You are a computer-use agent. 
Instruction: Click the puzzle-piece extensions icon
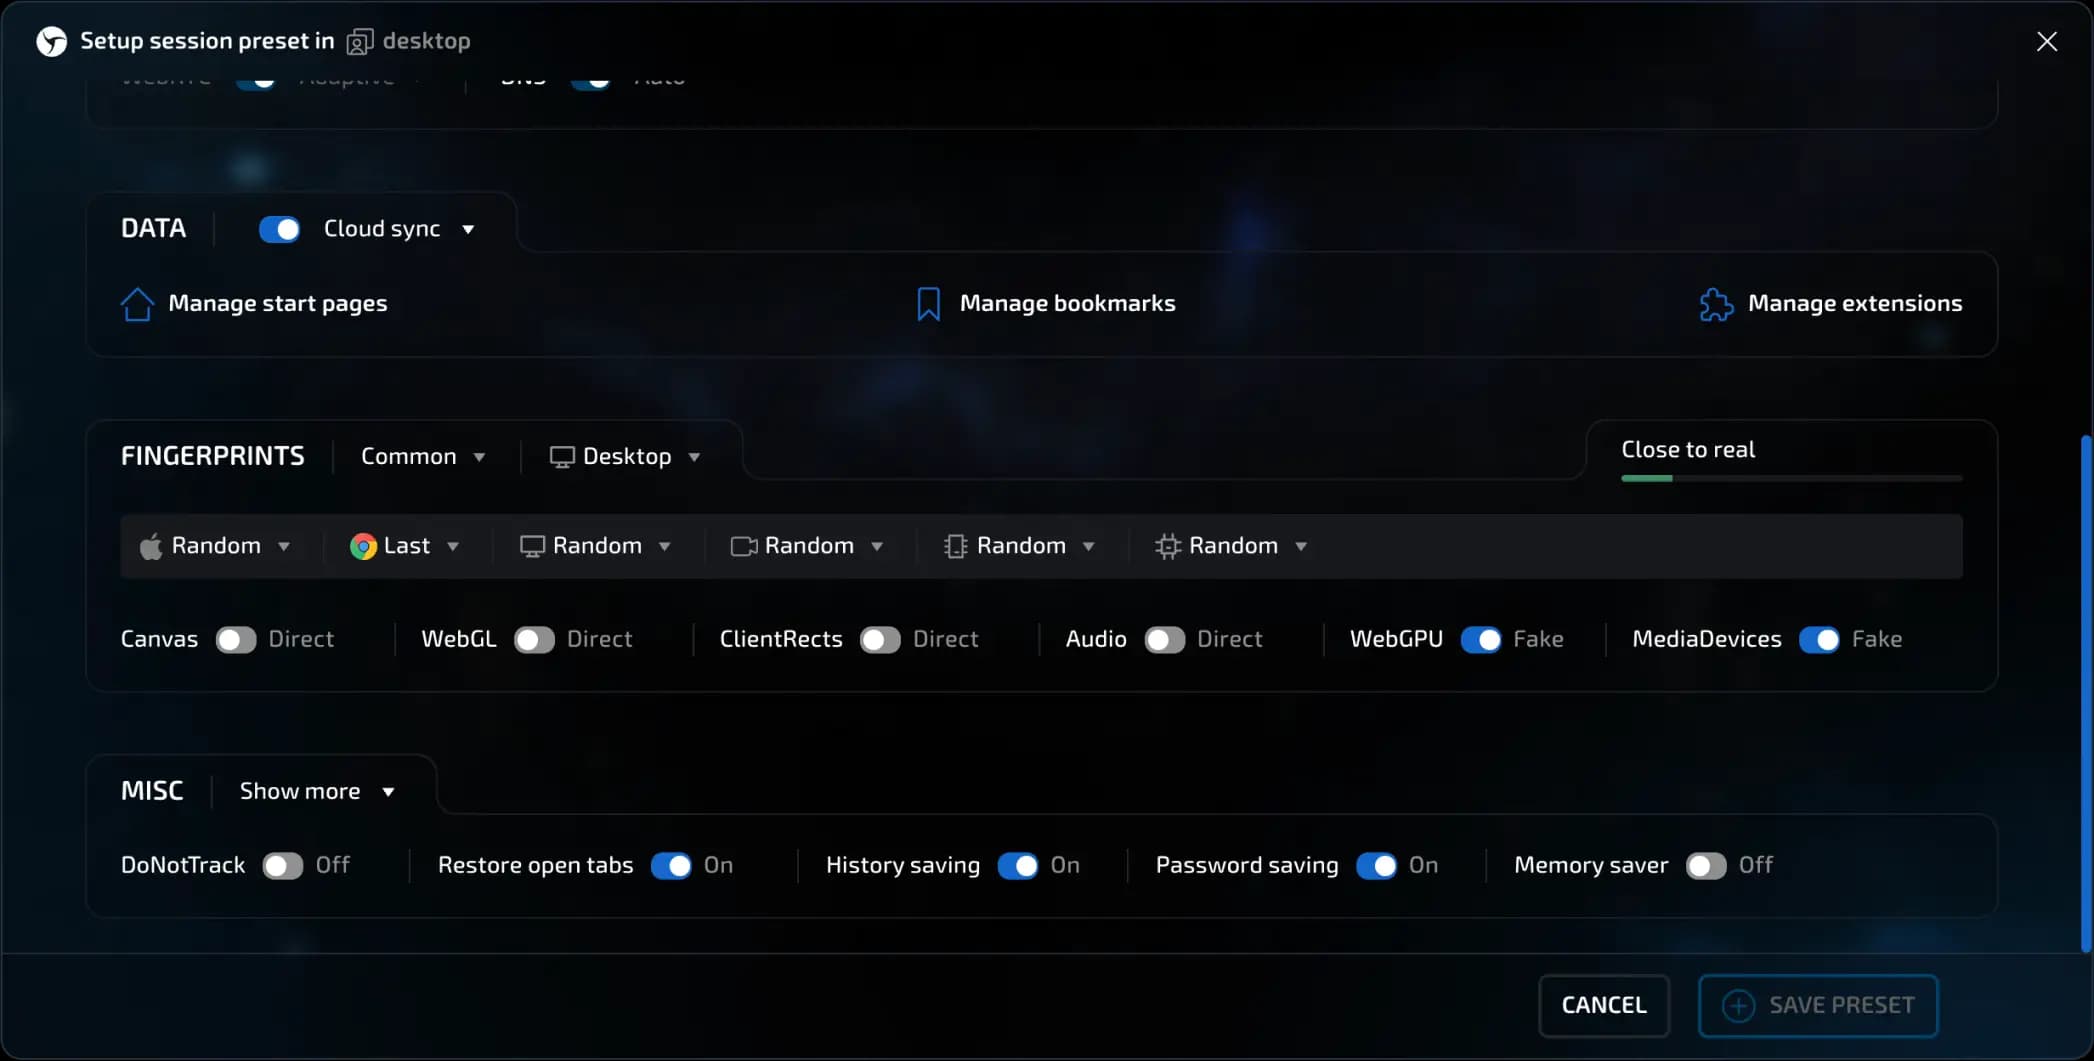pyautogui.click(x=1715, y=303)
